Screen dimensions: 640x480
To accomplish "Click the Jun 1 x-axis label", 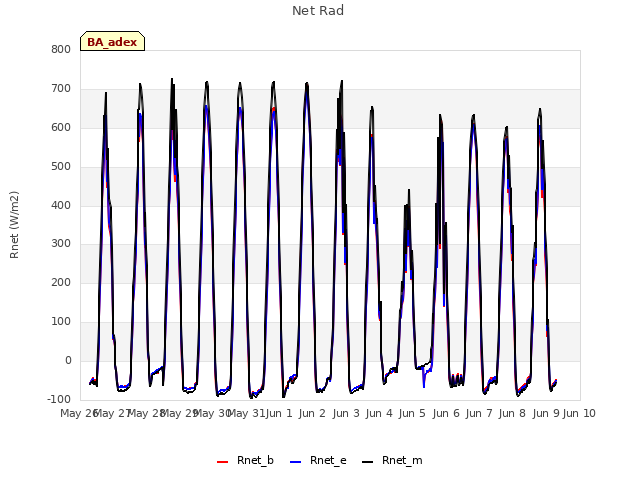I will click(x=279, y=413).
